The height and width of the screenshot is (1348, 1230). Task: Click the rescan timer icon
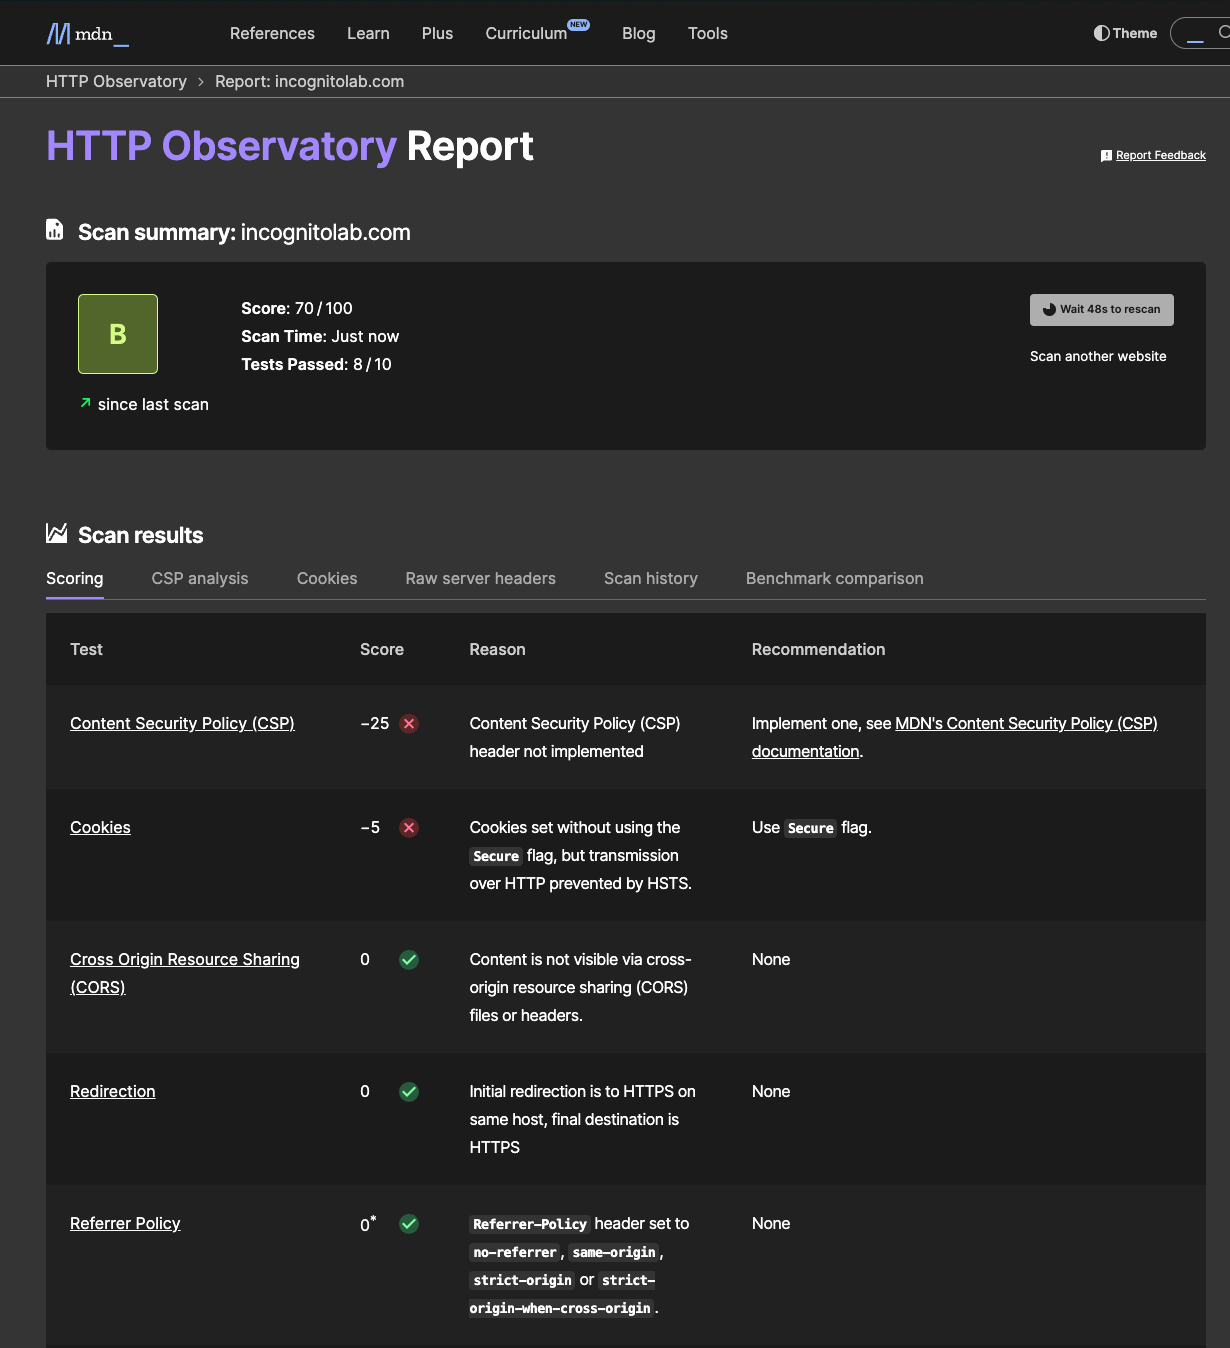[x=1049, y=310]
